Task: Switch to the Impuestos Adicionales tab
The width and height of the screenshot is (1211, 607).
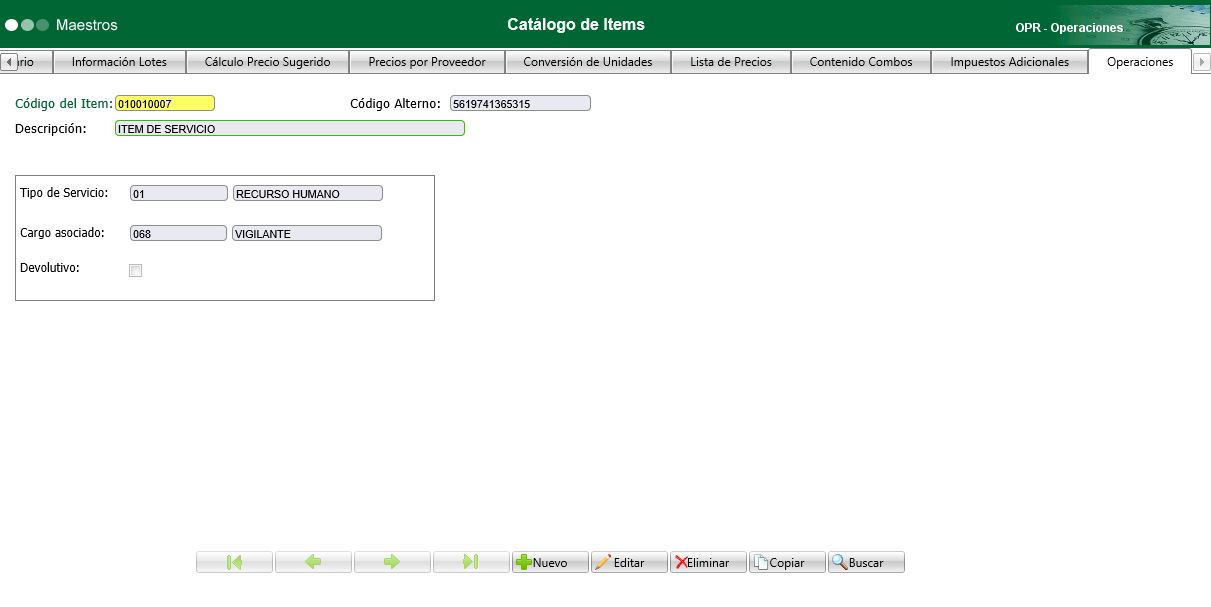Action: point(1009,62)
